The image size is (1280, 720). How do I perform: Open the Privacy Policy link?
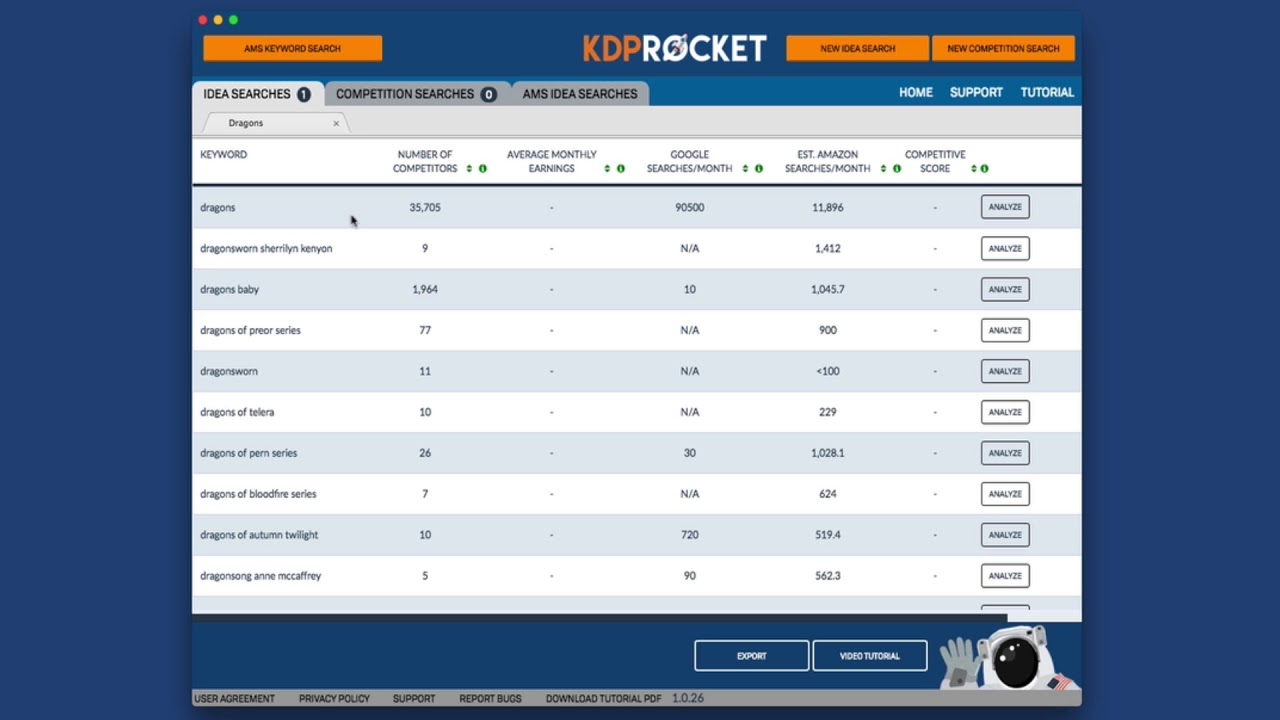pos(334,699)
